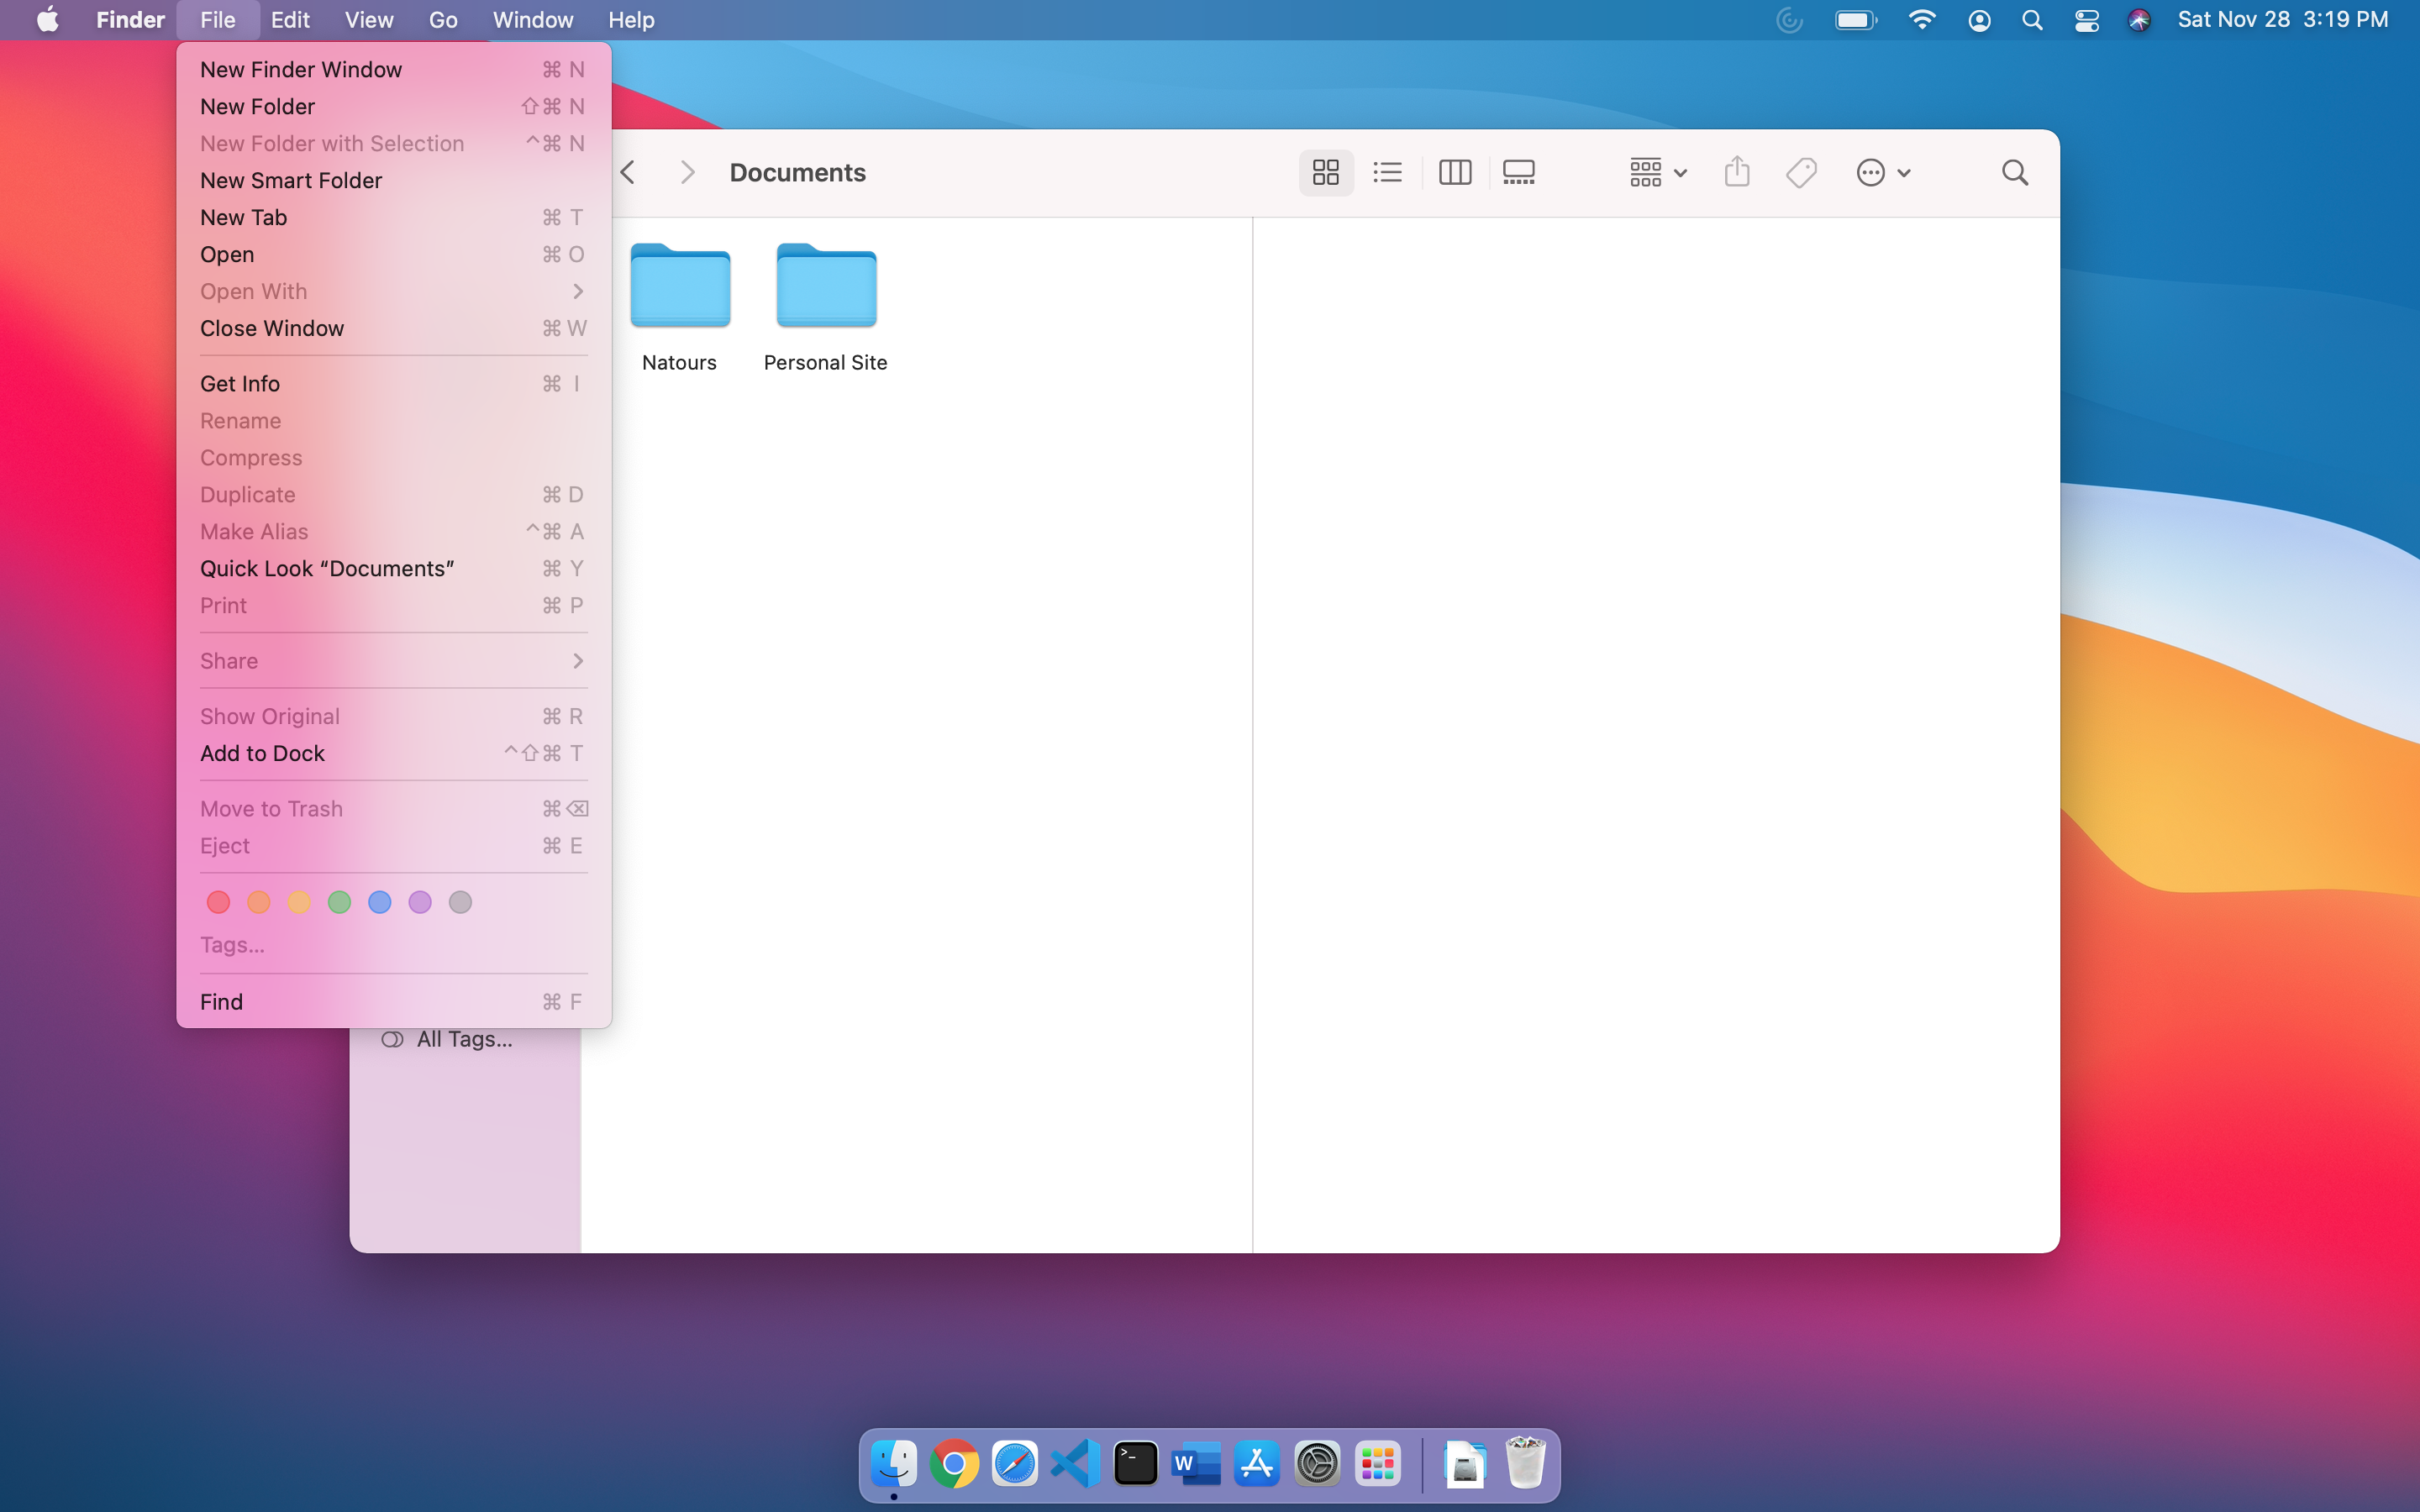This screenshot has width=2420, height=1512.
Task: Open Safari from the Dock
Action: coord(1015,1463)
